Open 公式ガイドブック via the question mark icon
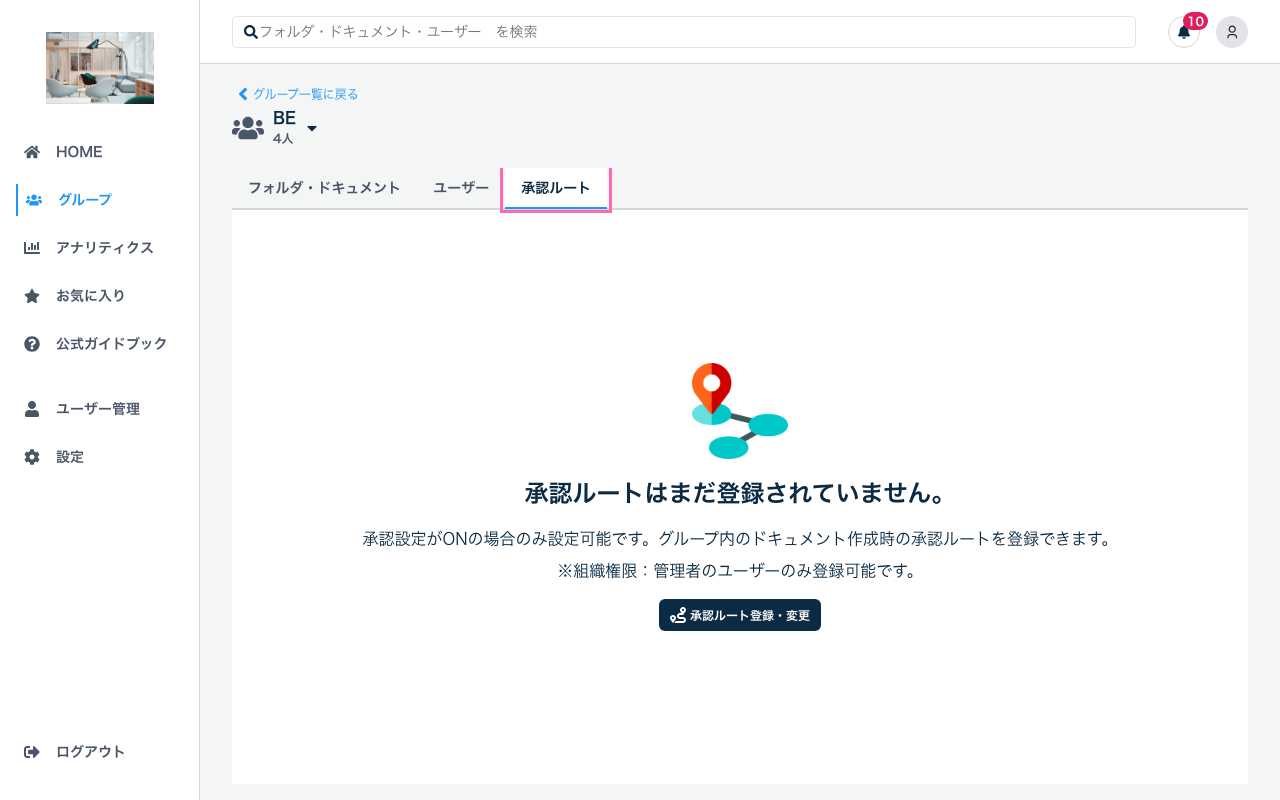The height and width of the screenshot is (800, 1280). (33, 343)
